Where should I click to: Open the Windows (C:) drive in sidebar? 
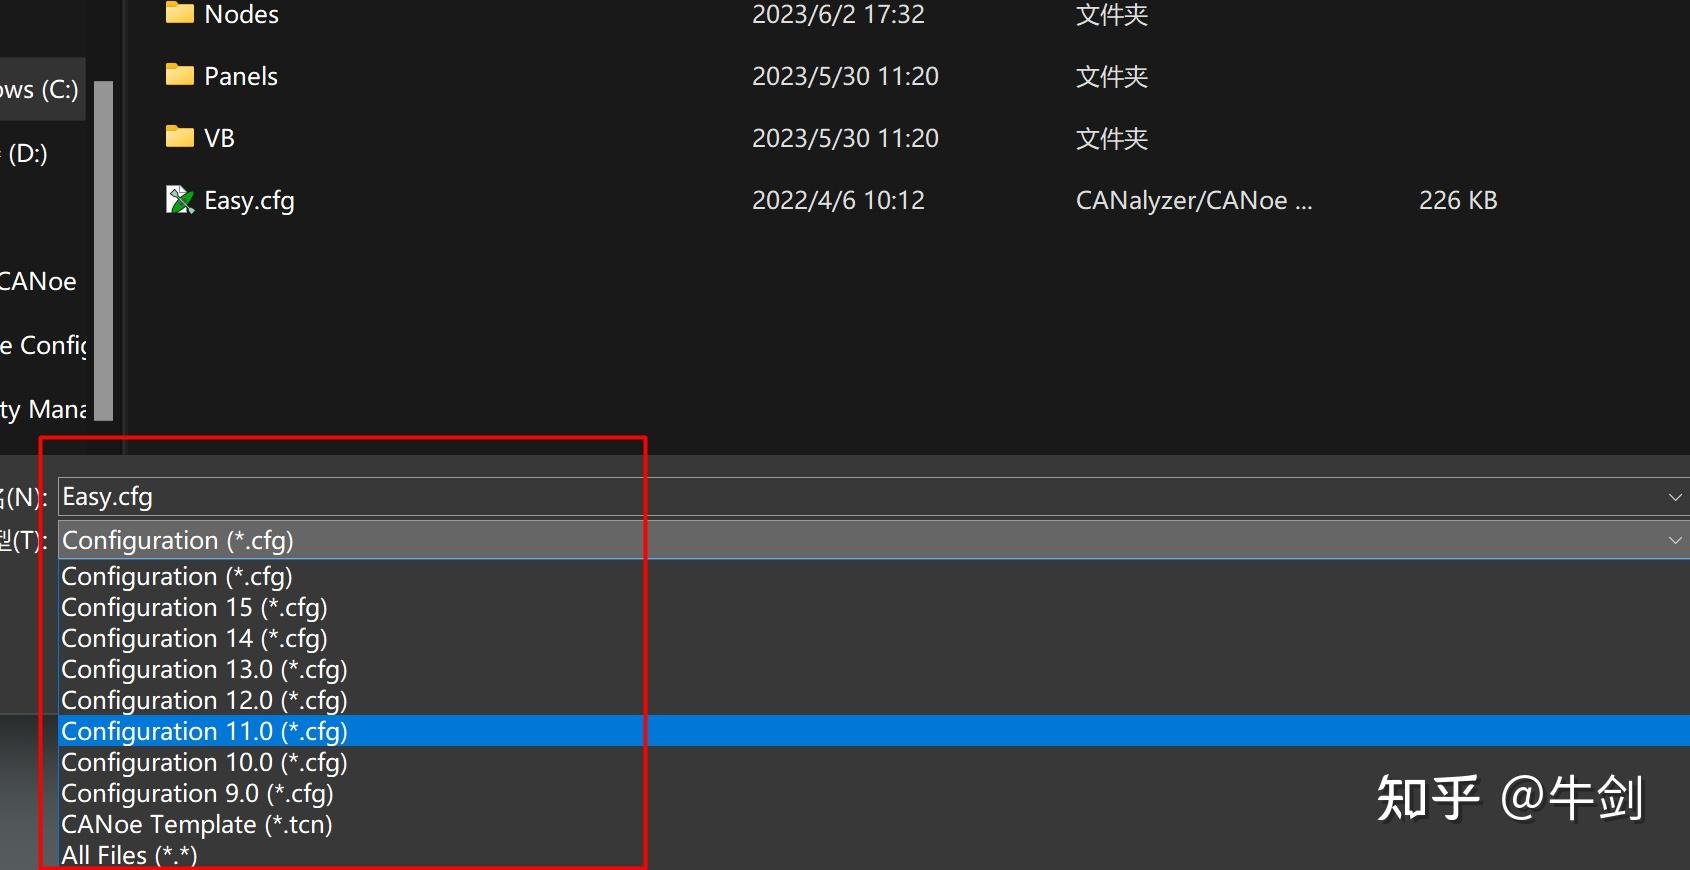pos(40,89)
